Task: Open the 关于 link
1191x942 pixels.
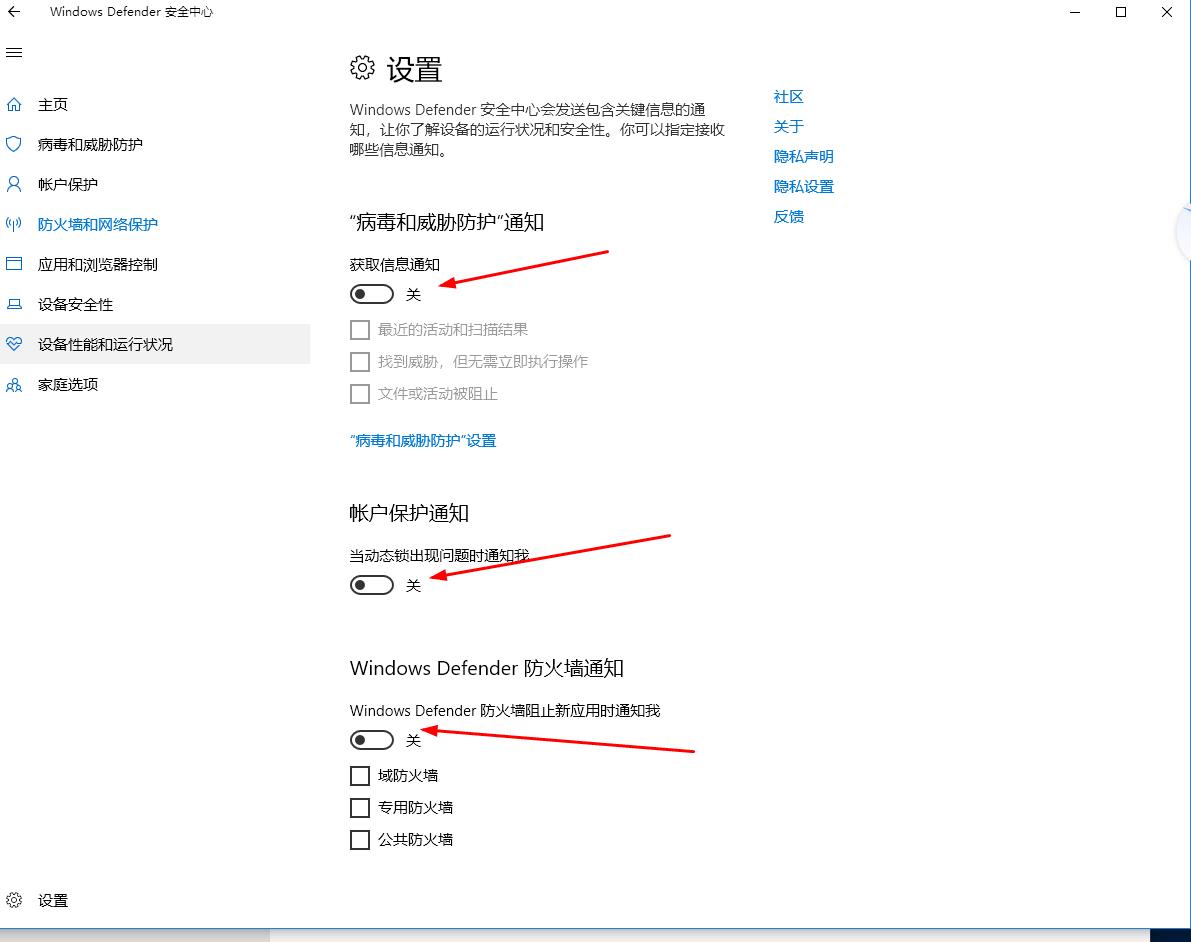Action: coord(788,126)
